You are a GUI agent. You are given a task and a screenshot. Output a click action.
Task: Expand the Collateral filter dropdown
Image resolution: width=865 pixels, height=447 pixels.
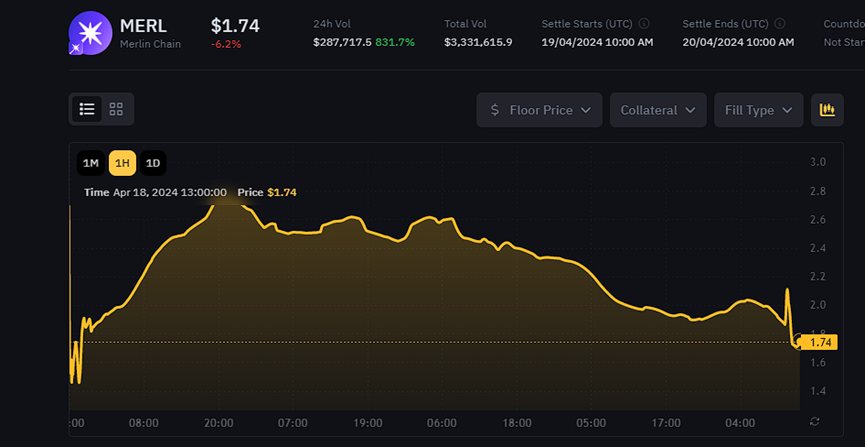(x=658, y=110)
